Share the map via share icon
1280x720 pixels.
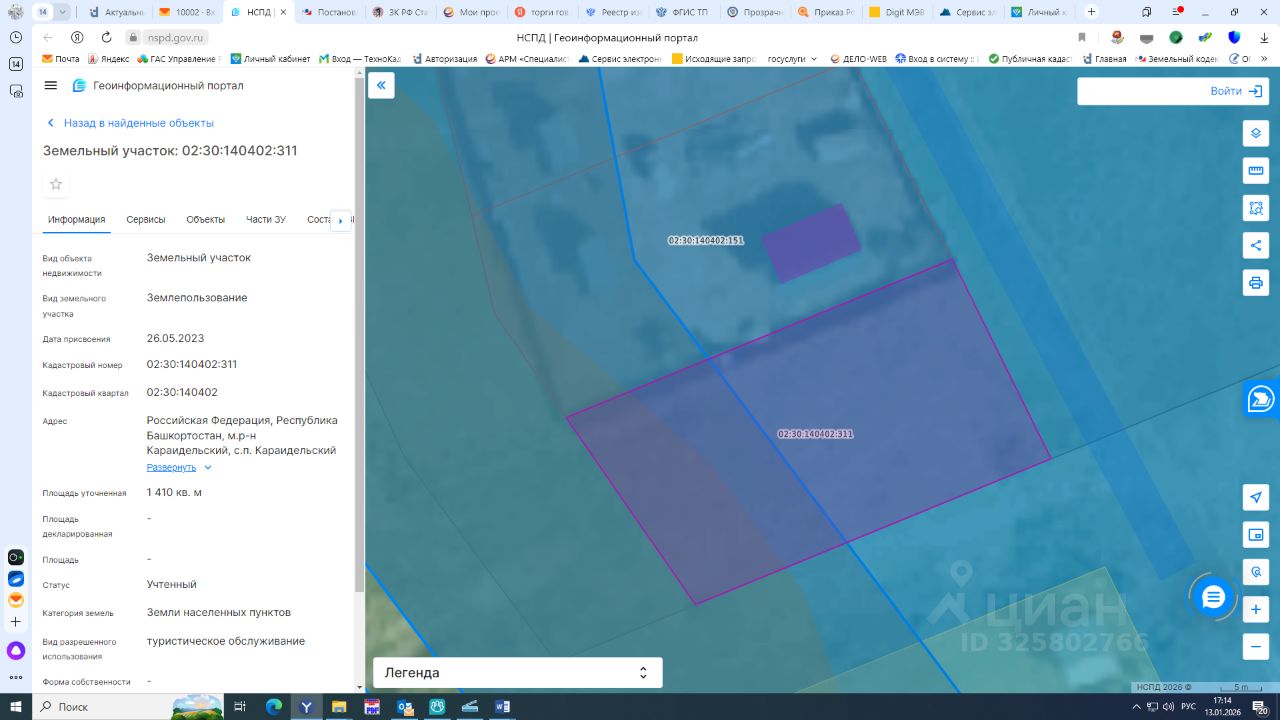click(1256, 245)
